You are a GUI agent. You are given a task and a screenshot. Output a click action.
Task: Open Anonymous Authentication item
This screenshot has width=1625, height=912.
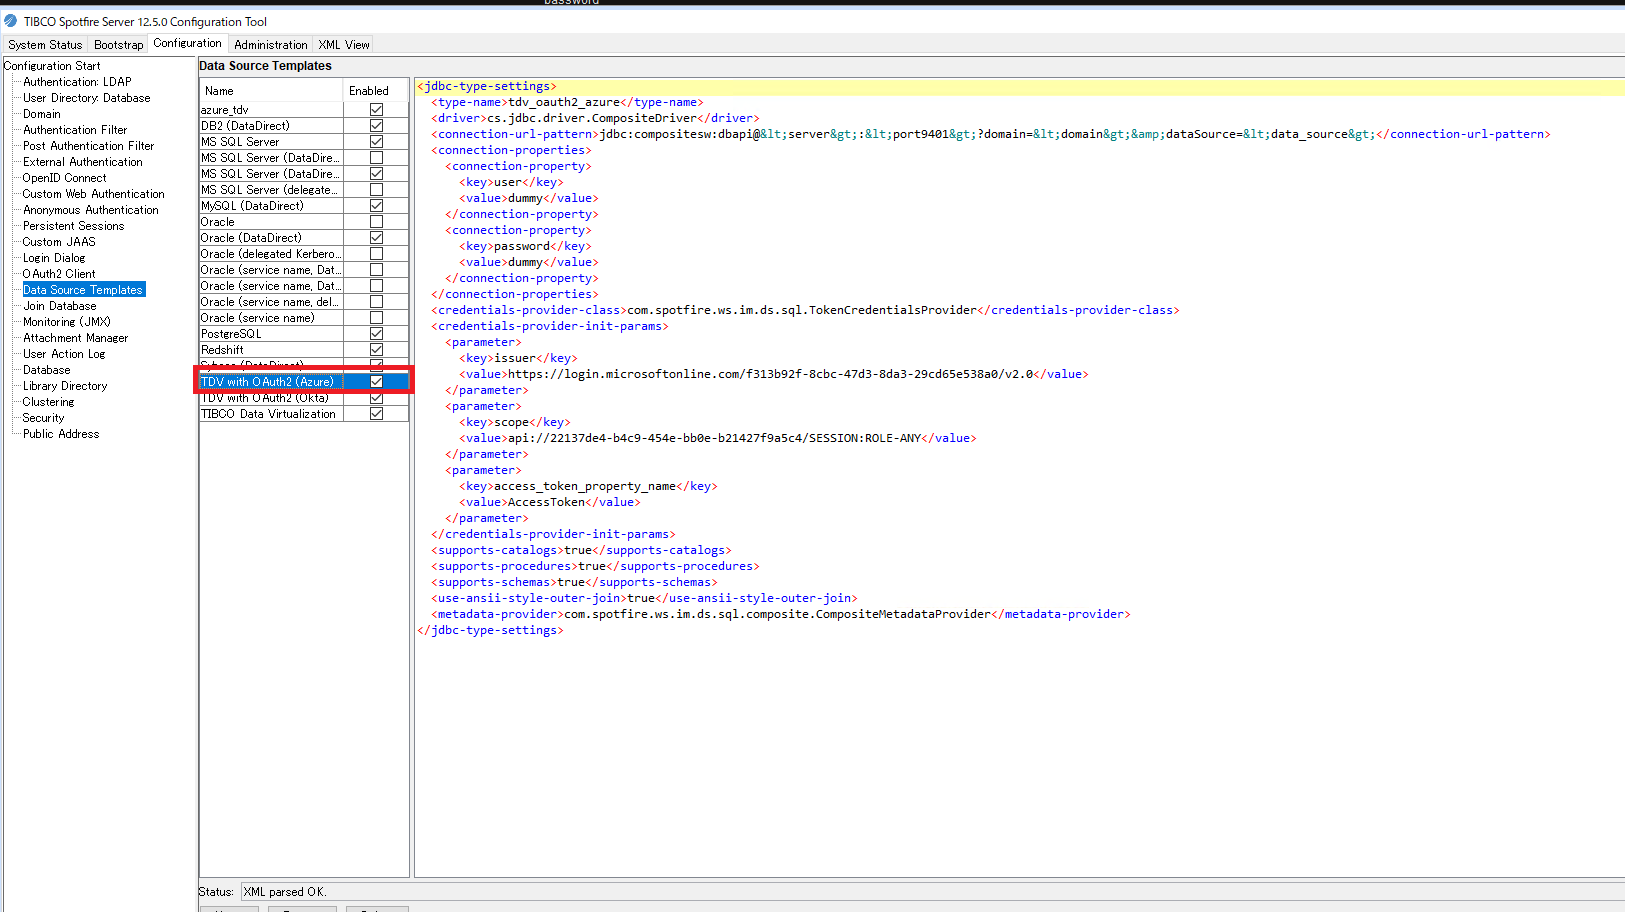(x=90, y=210)
